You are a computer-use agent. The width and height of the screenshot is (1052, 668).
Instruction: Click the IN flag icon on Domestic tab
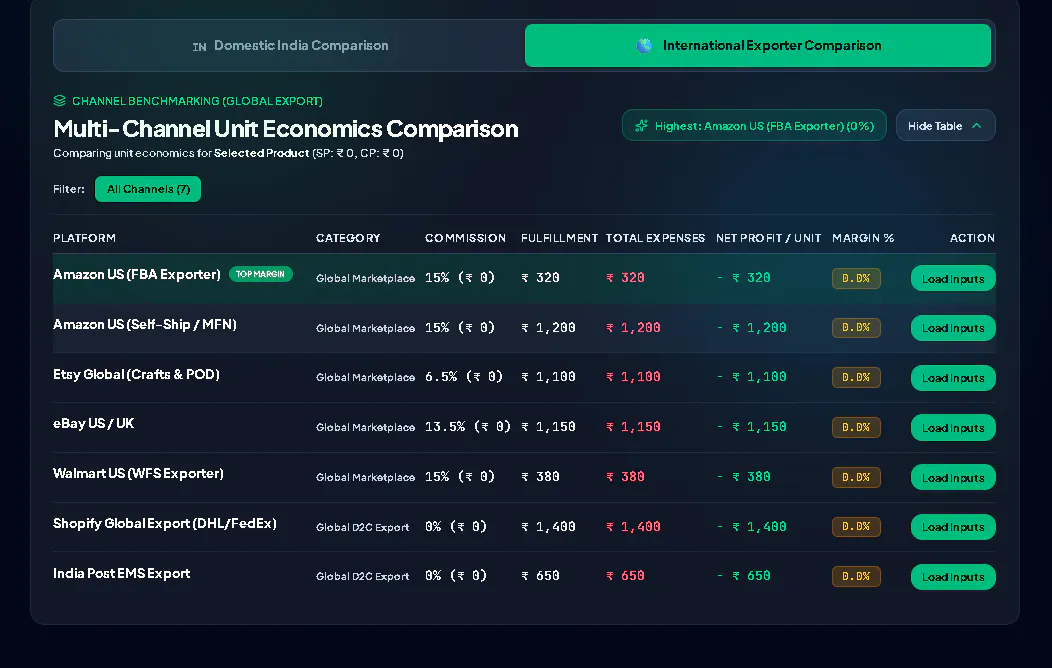pos(199,46)
